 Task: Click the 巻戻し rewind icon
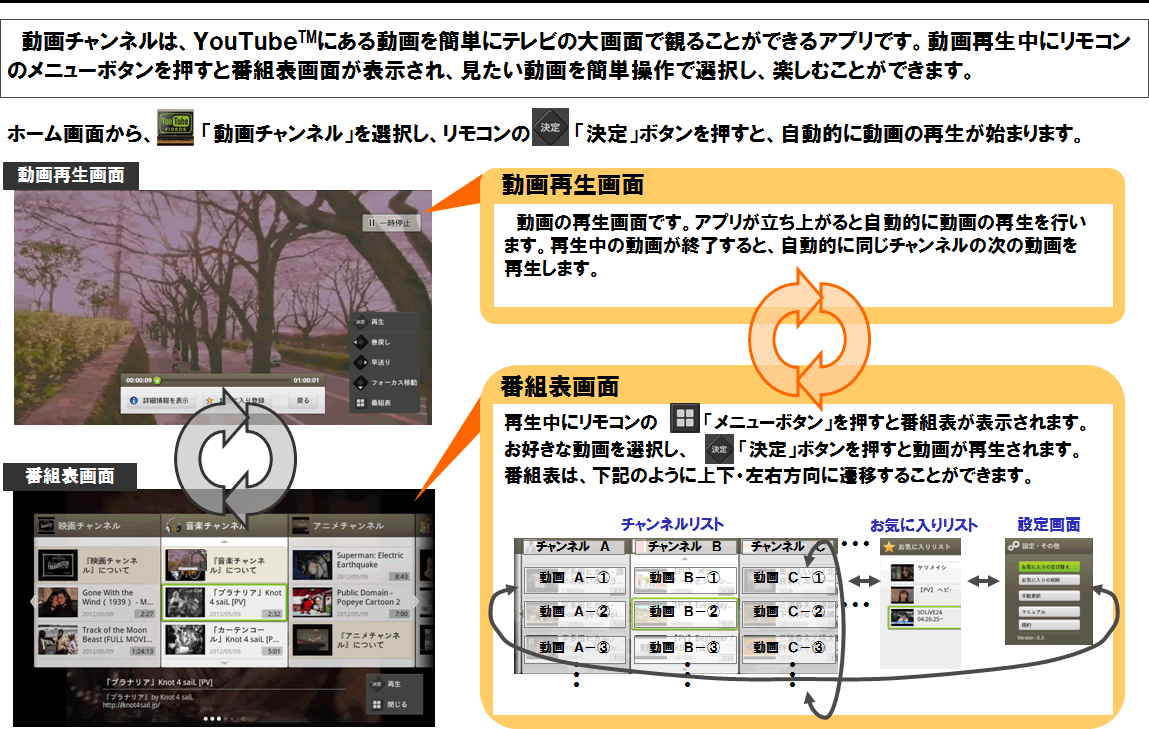click(361, 343)
